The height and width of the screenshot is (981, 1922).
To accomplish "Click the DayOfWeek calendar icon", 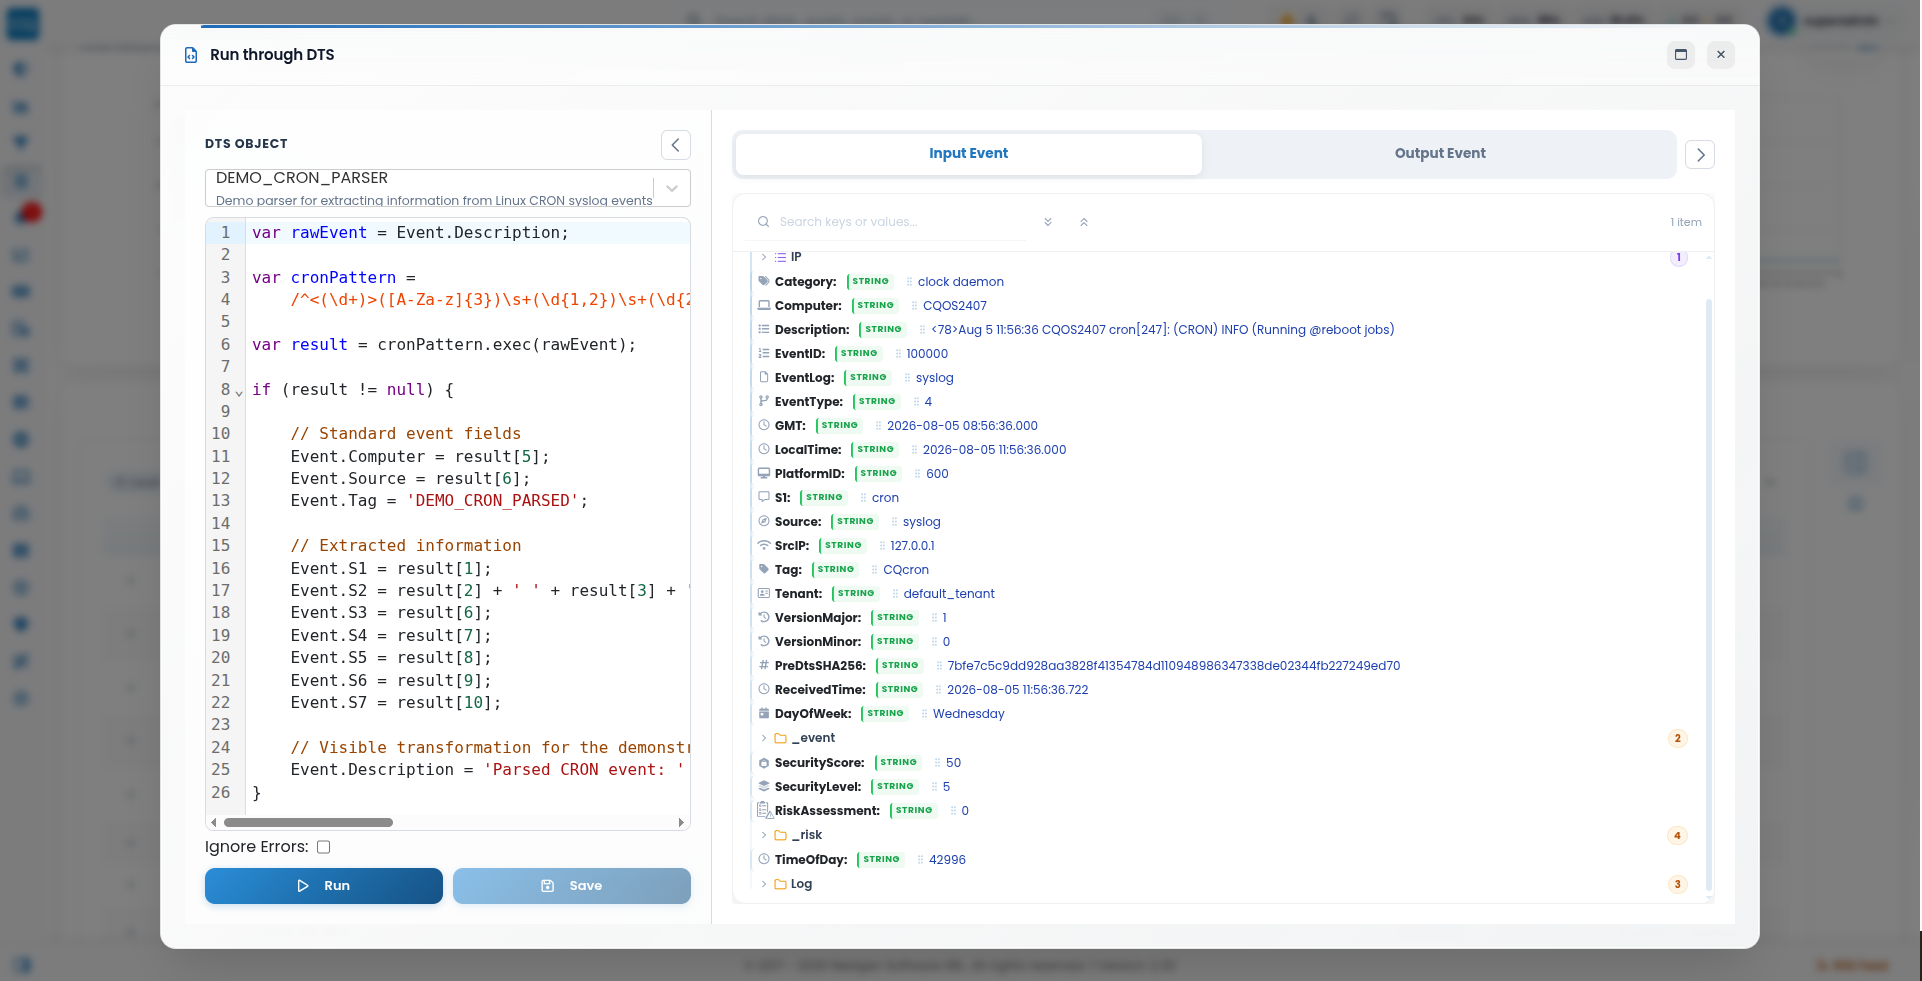I will 764,713.
